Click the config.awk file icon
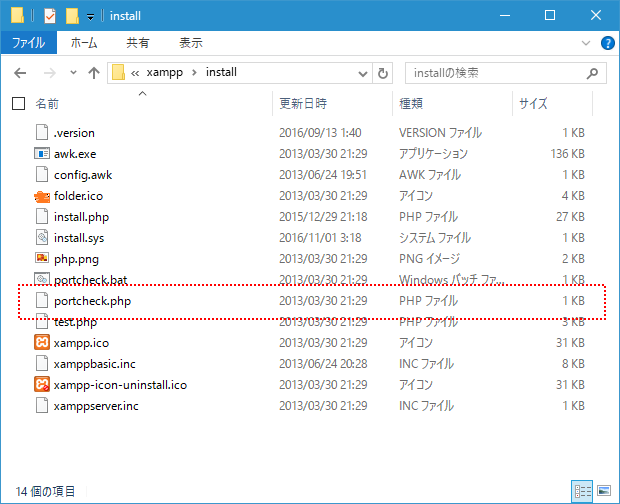 pos(42,174)
